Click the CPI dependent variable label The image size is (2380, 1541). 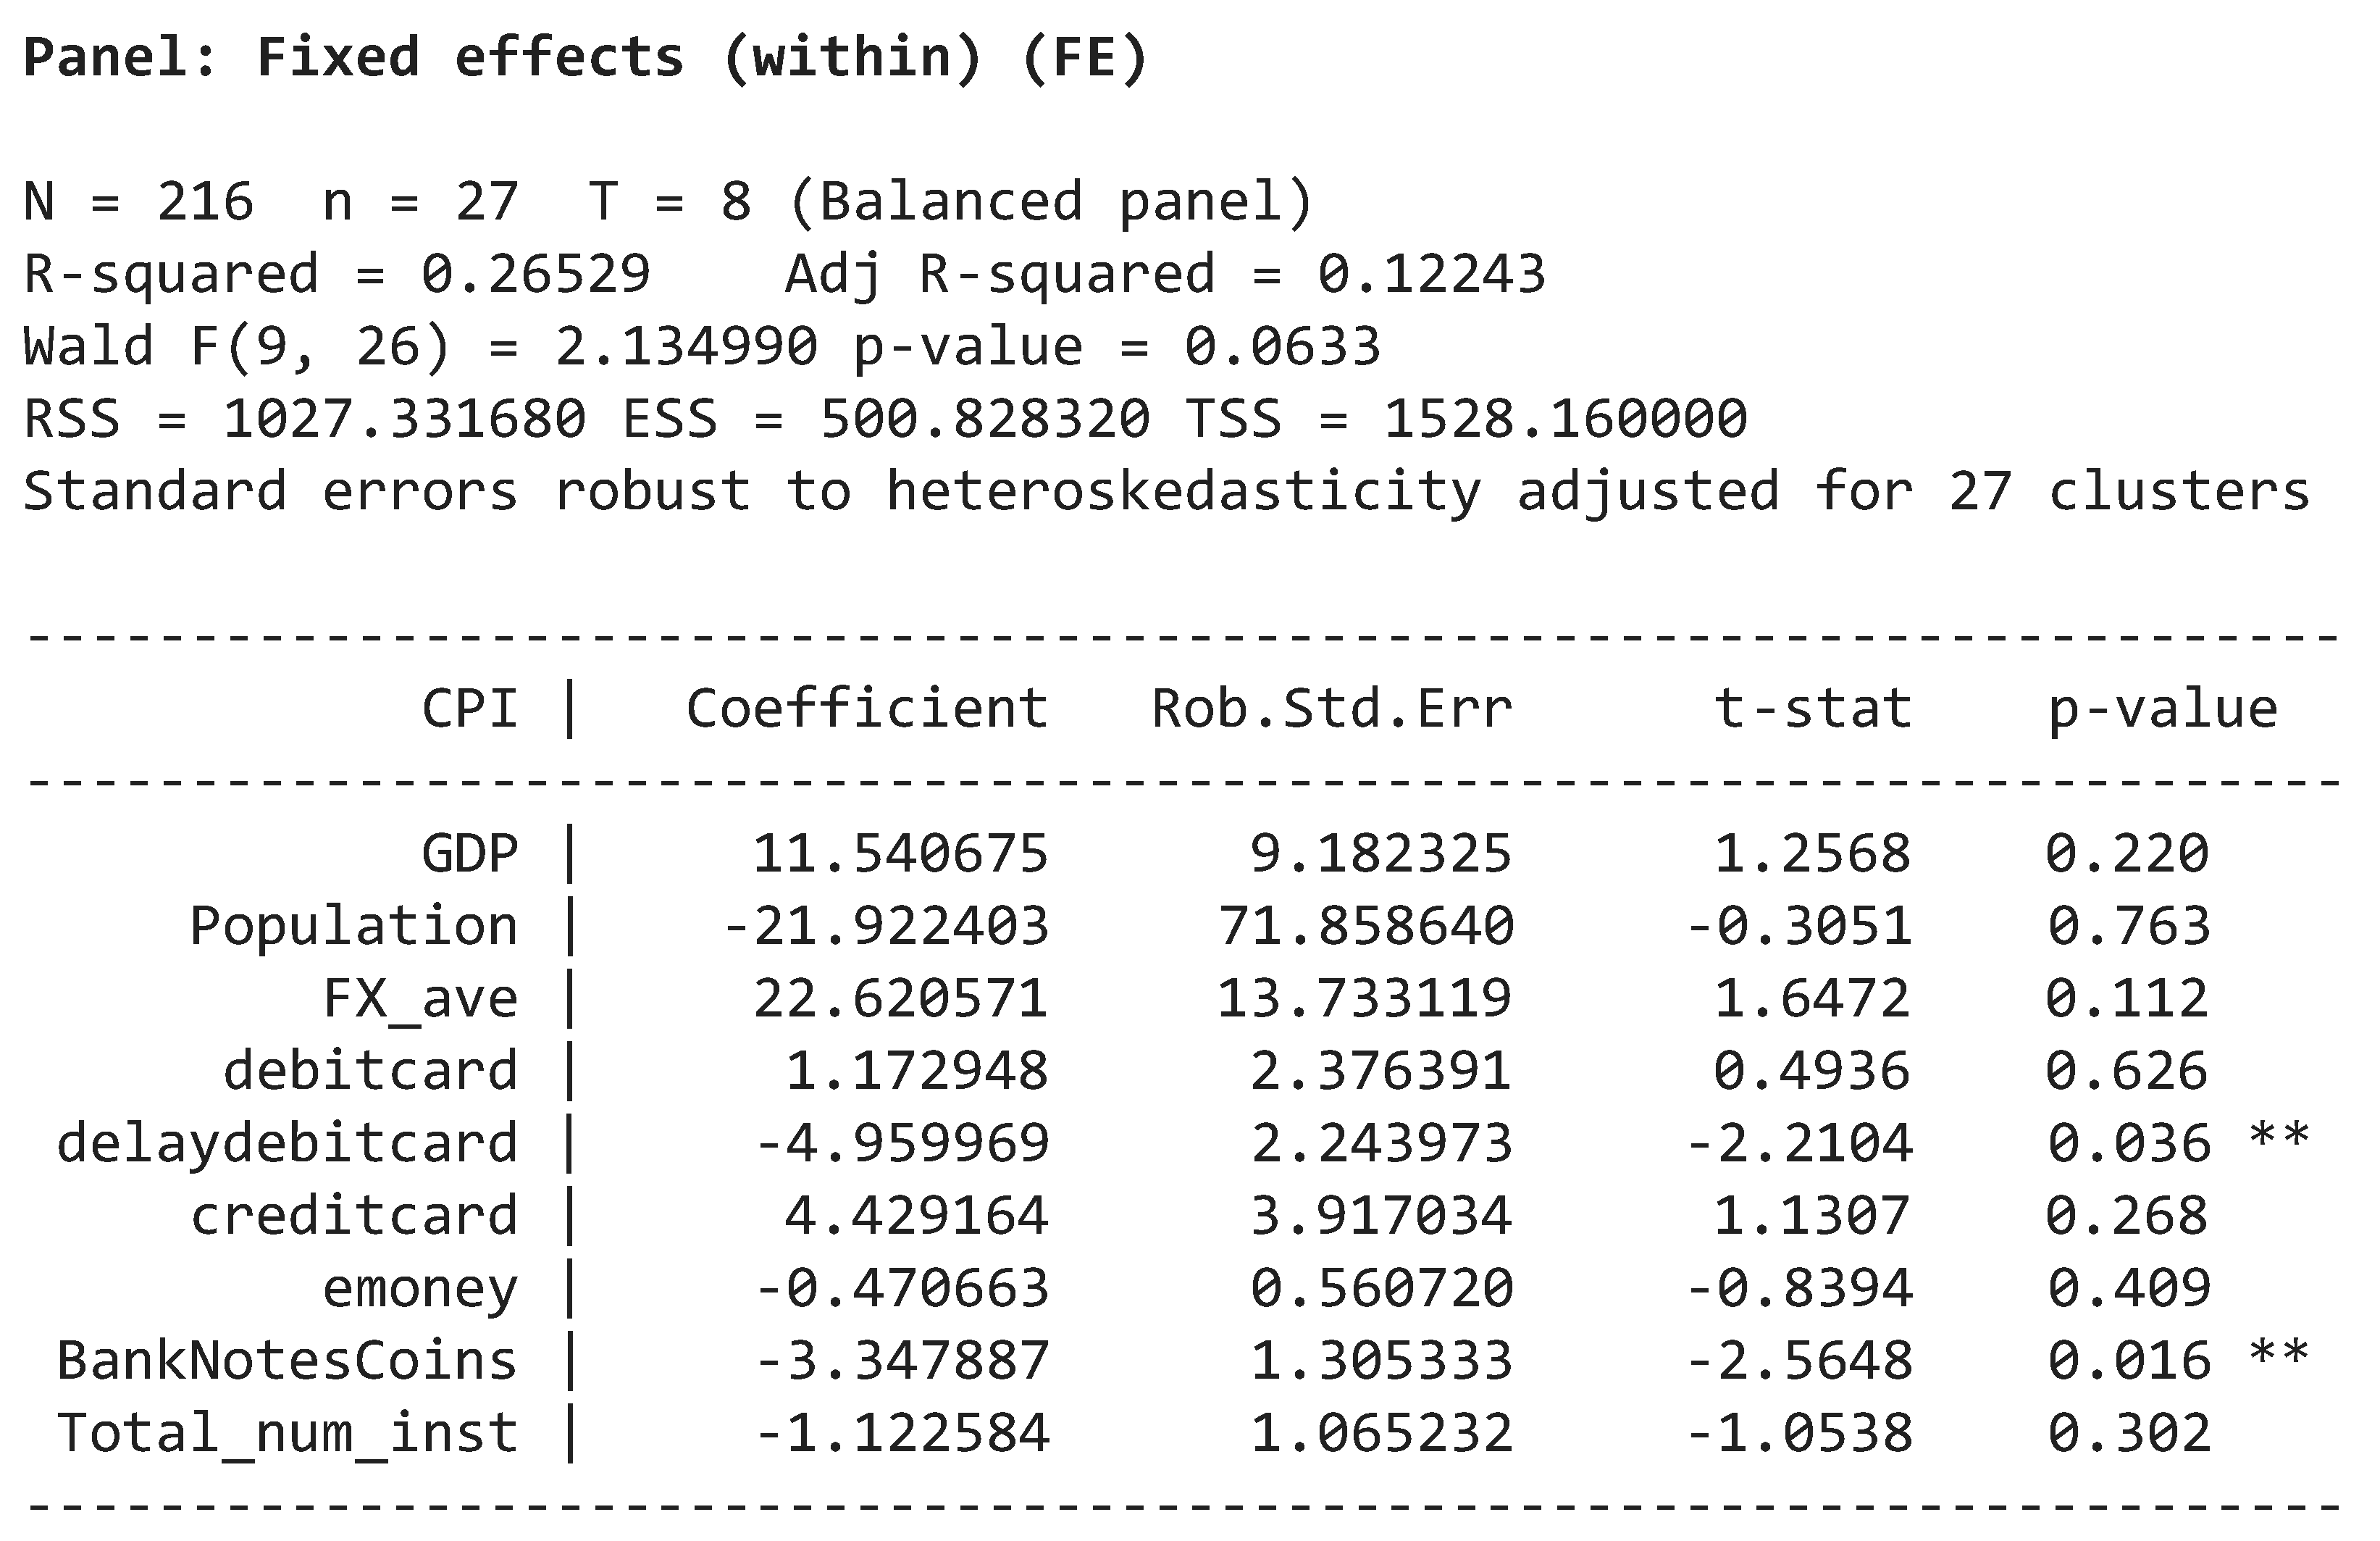point(470,709)
